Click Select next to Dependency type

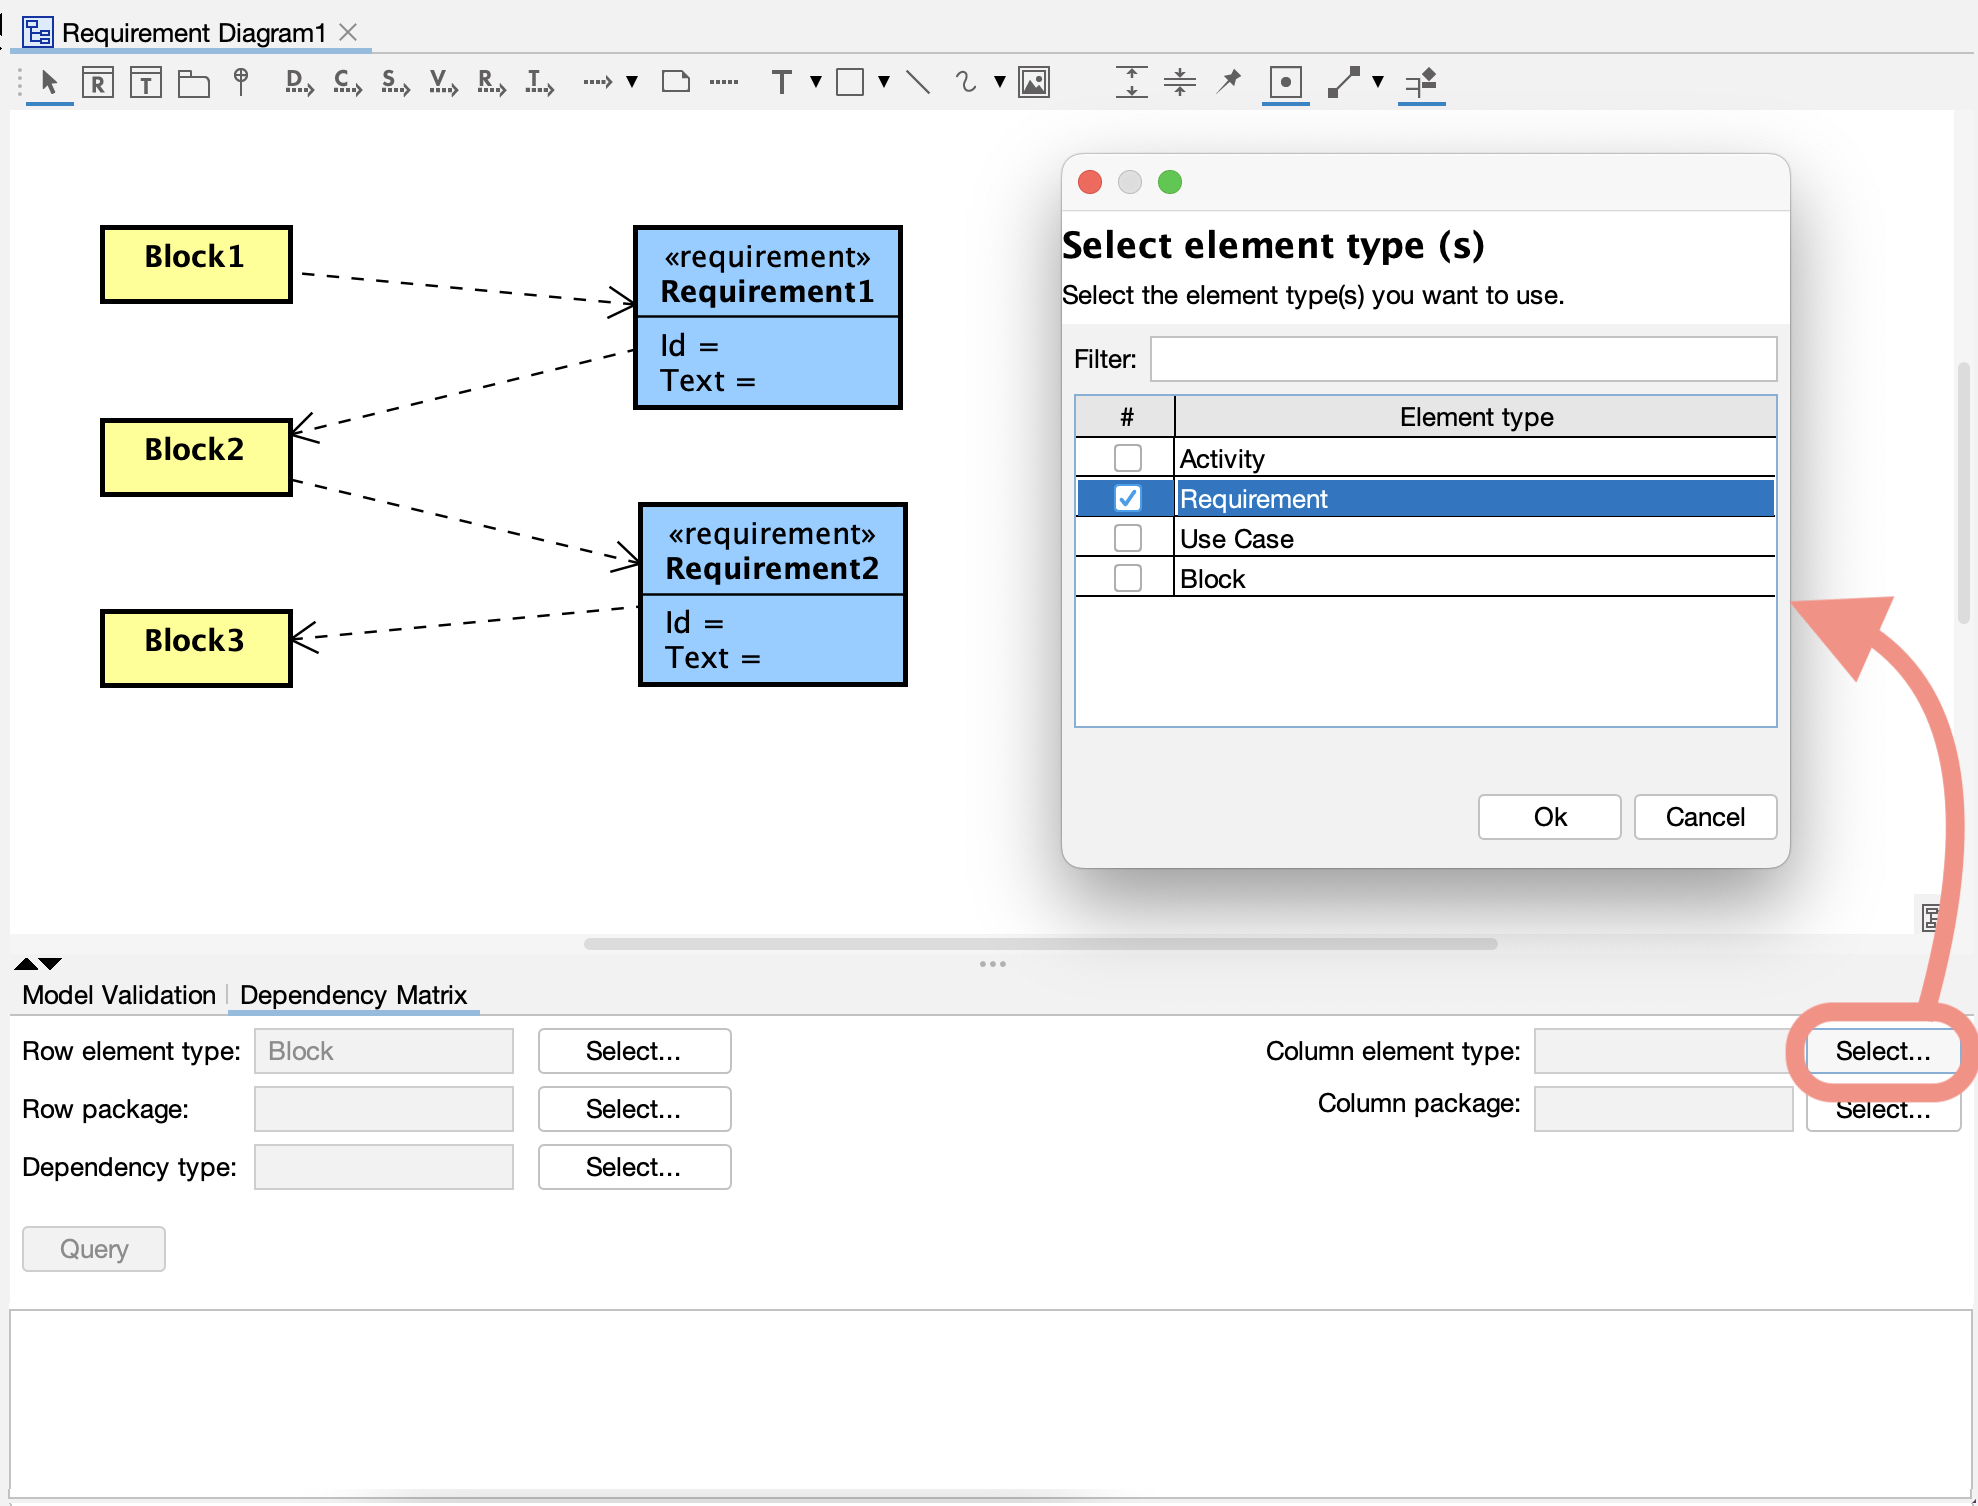point(634,1167)
